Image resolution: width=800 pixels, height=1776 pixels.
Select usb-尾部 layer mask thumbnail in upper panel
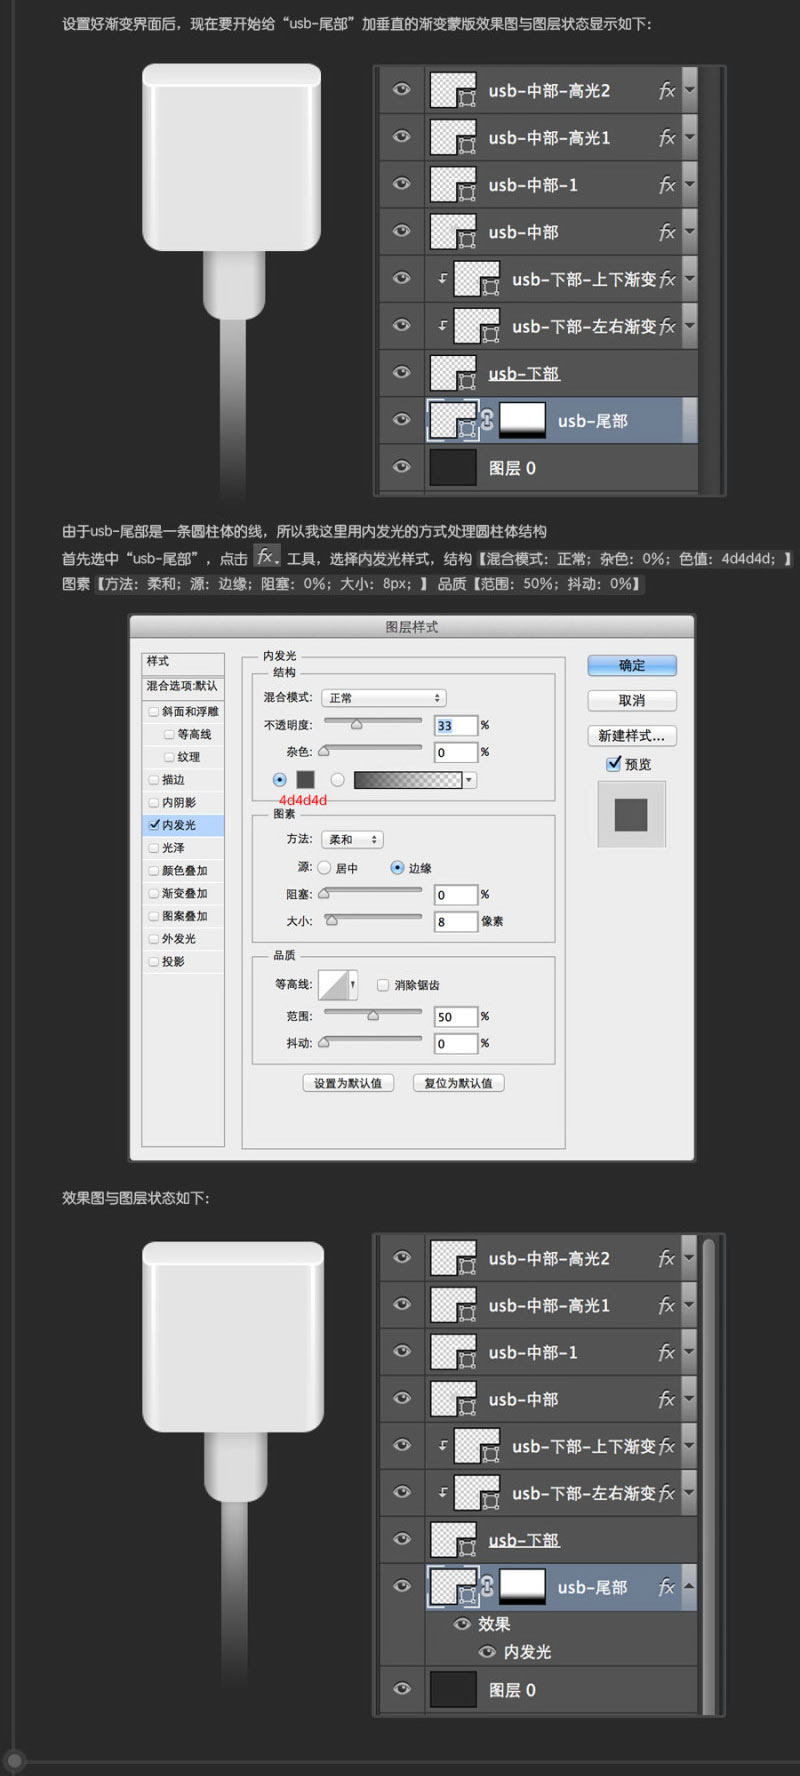pos(522,421)
